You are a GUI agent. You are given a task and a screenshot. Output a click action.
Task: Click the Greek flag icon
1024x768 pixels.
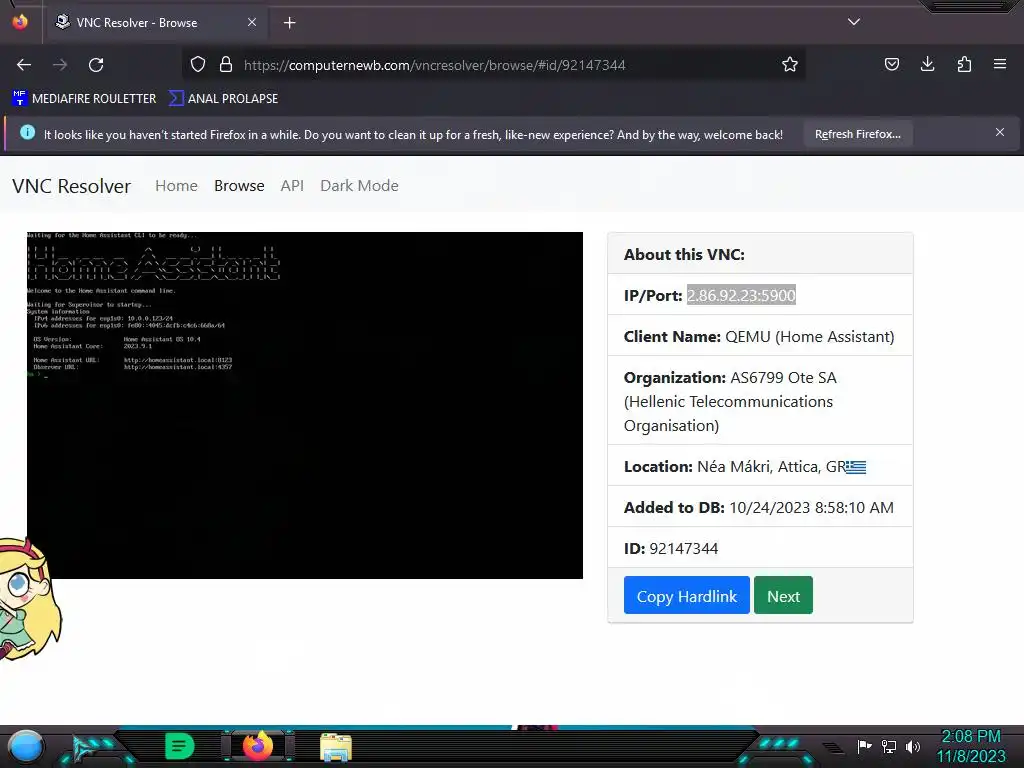click(856, 467)
